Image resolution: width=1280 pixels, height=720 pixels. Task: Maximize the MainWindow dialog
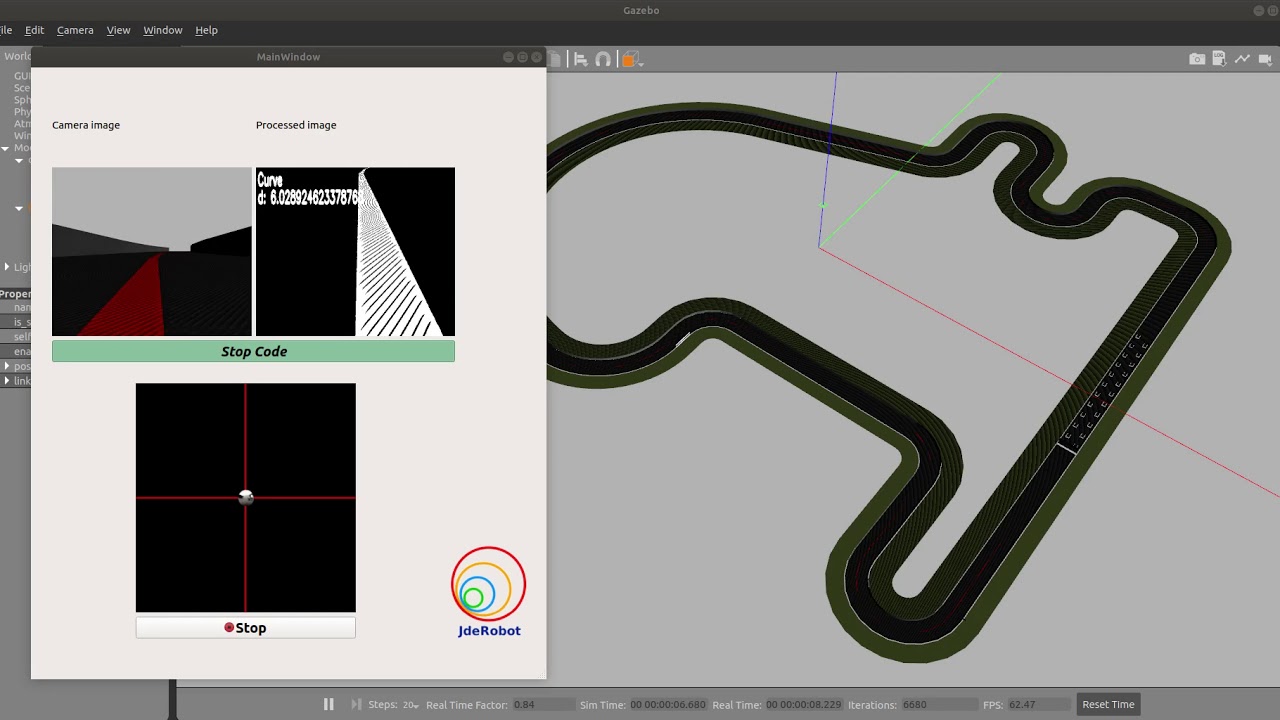(x=522, y=57)
